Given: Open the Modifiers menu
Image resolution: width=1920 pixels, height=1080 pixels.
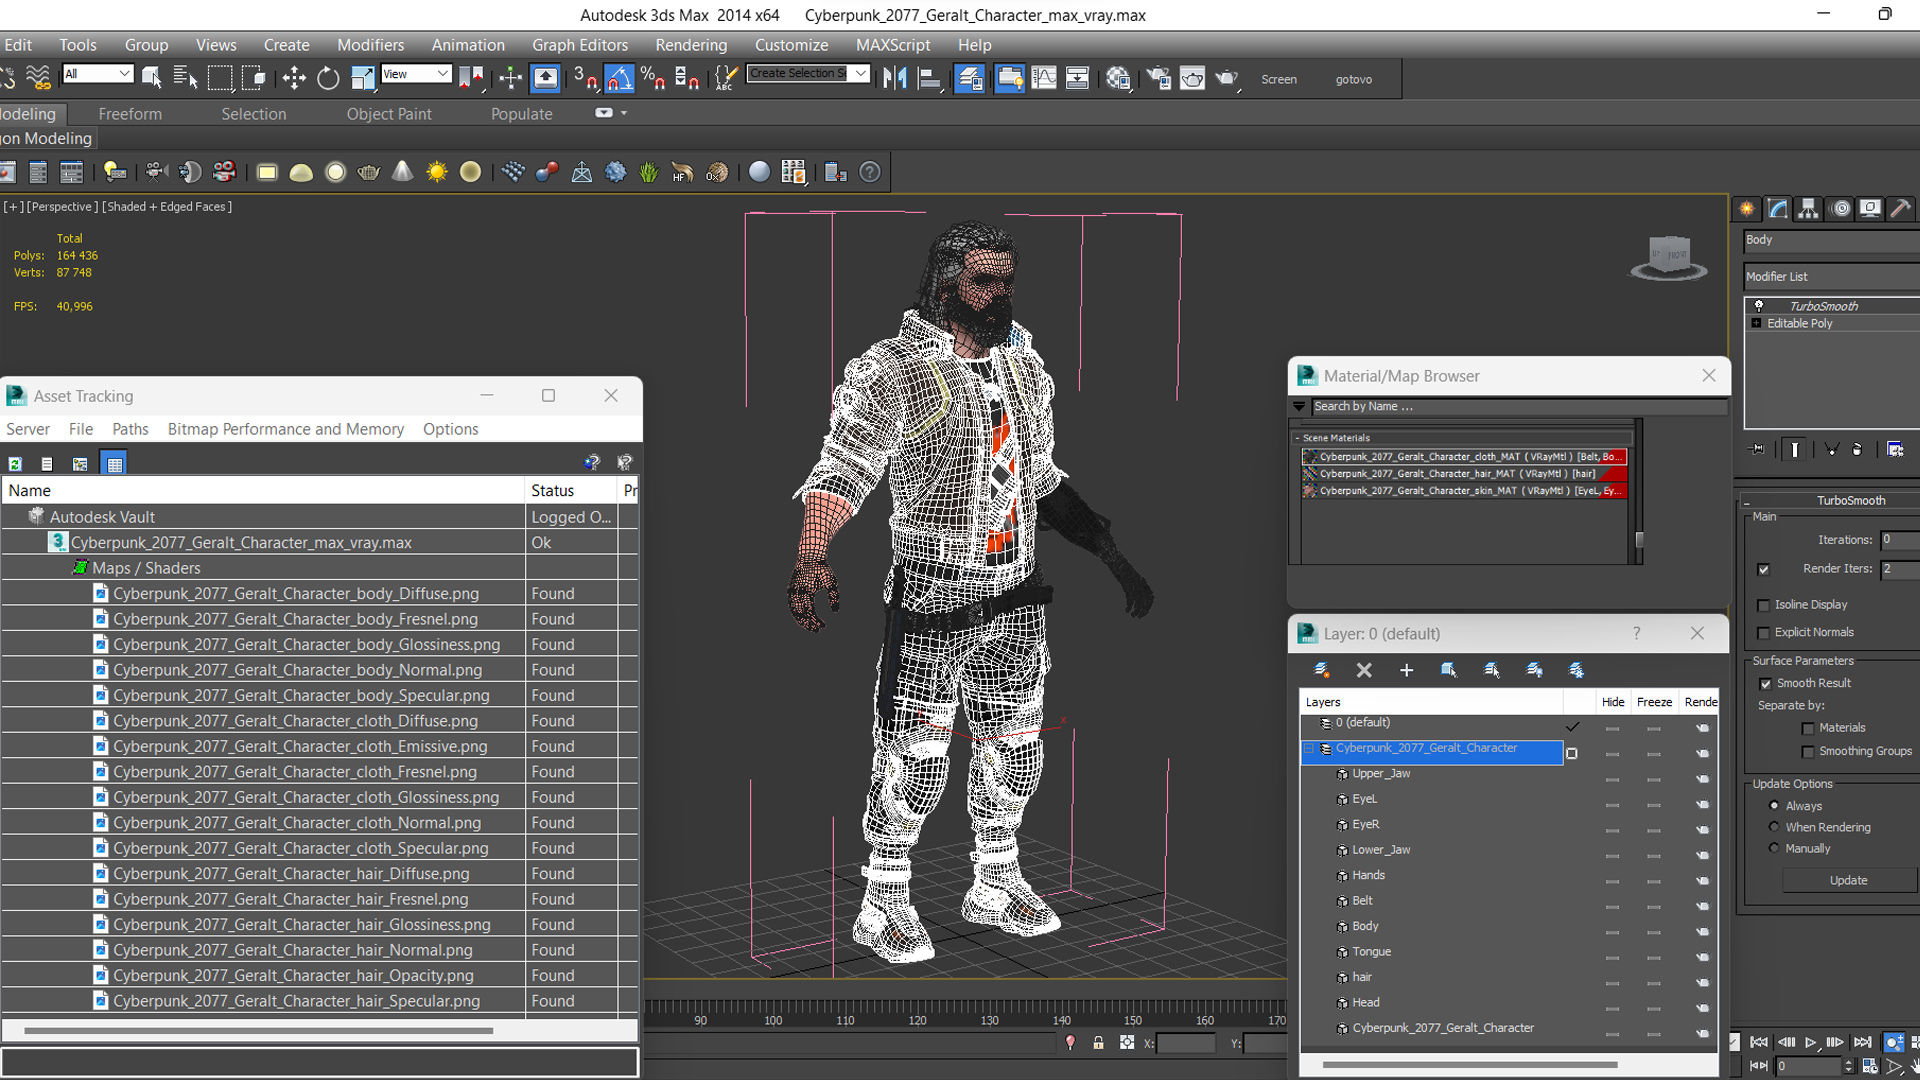Looking at the screenshot, I should pos(370,45).
